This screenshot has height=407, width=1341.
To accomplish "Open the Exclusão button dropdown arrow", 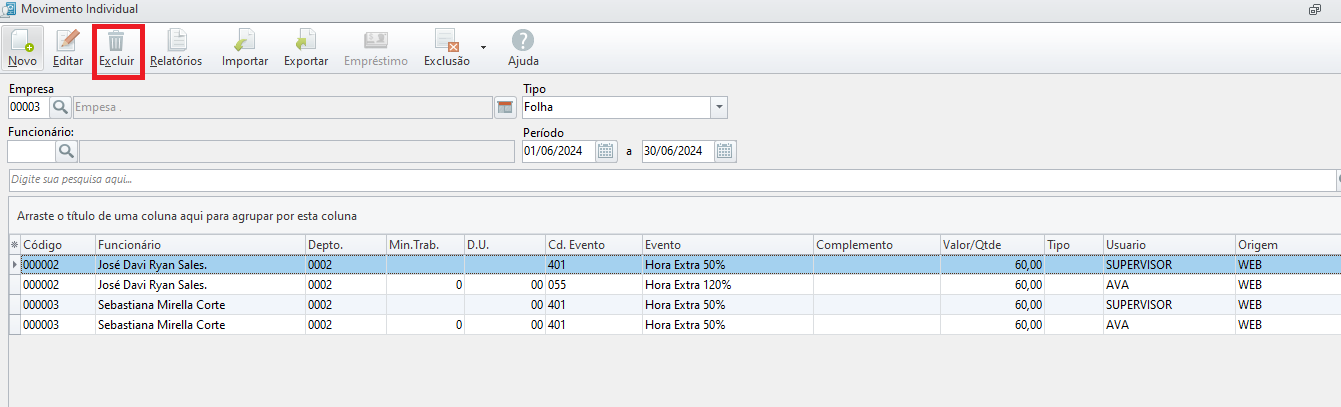I will pyautogui.click(x=483, y=47).
